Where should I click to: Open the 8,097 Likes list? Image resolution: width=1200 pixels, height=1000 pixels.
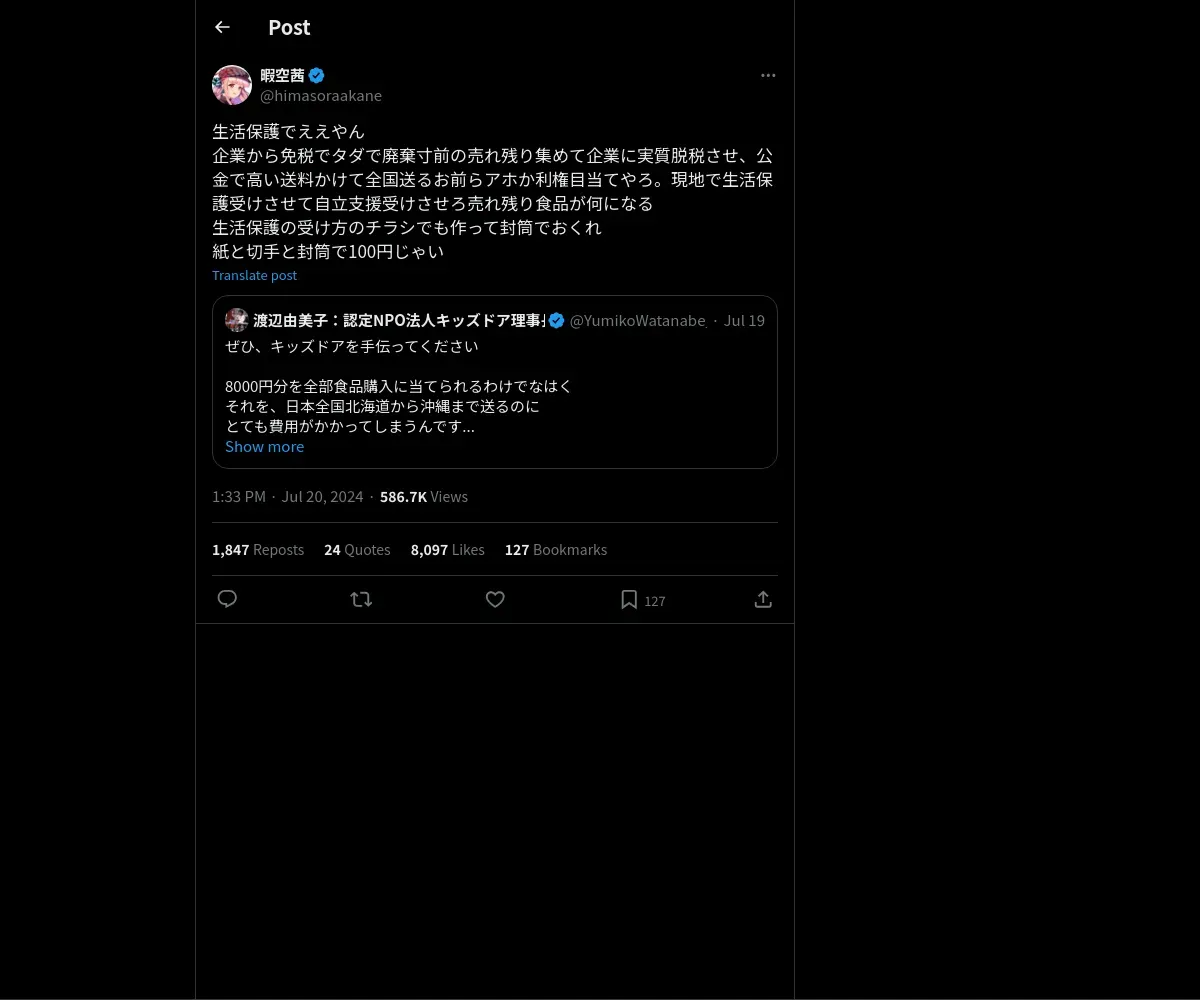447,549
